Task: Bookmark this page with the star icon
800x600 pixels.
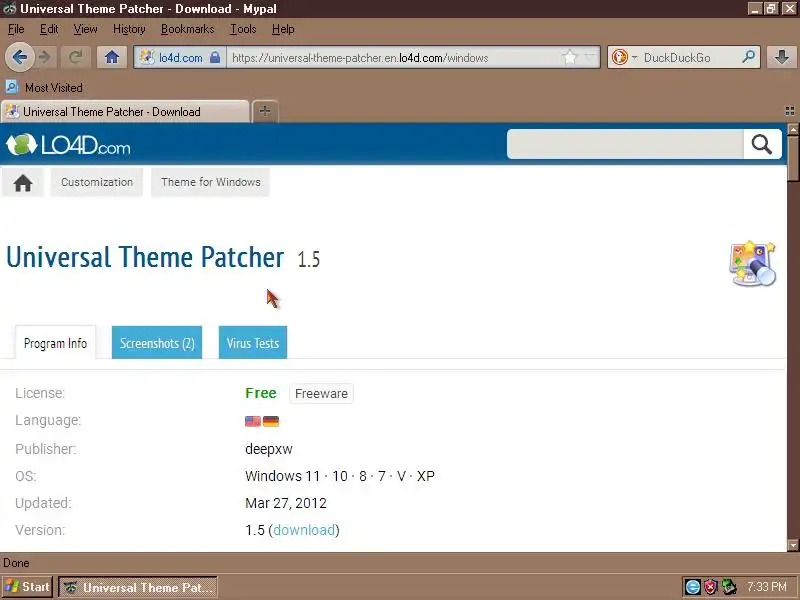Action: [x=570, y=58]
